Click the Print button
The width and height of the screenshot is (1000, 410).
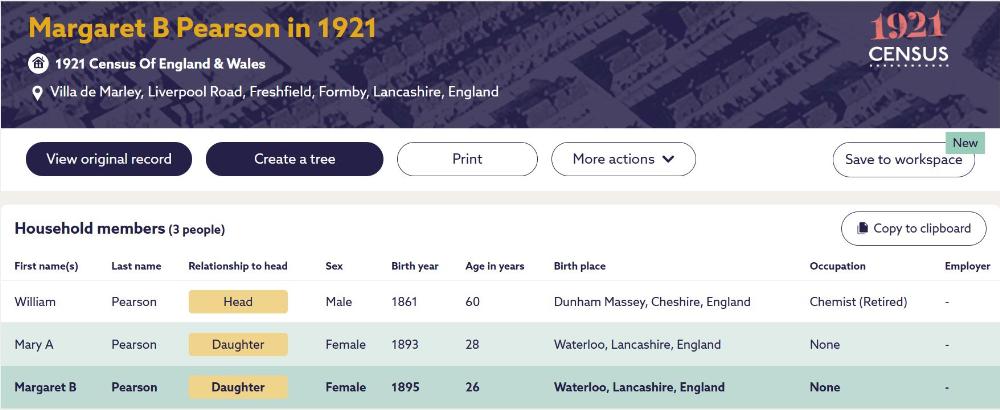tap(467, 159)
